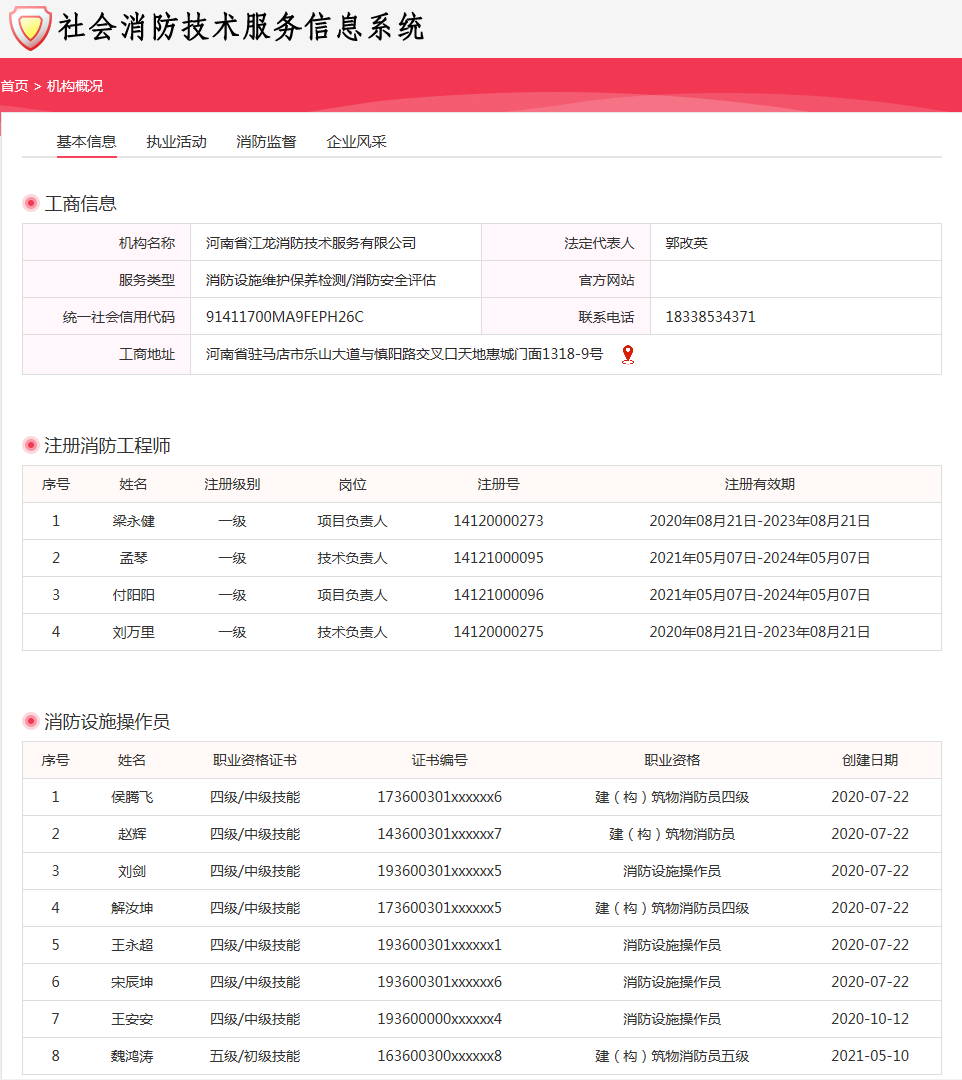The width and height of the screenshot is (962, 1080).
Task: Click the phone number 18338534371
Action: [710, 317]
